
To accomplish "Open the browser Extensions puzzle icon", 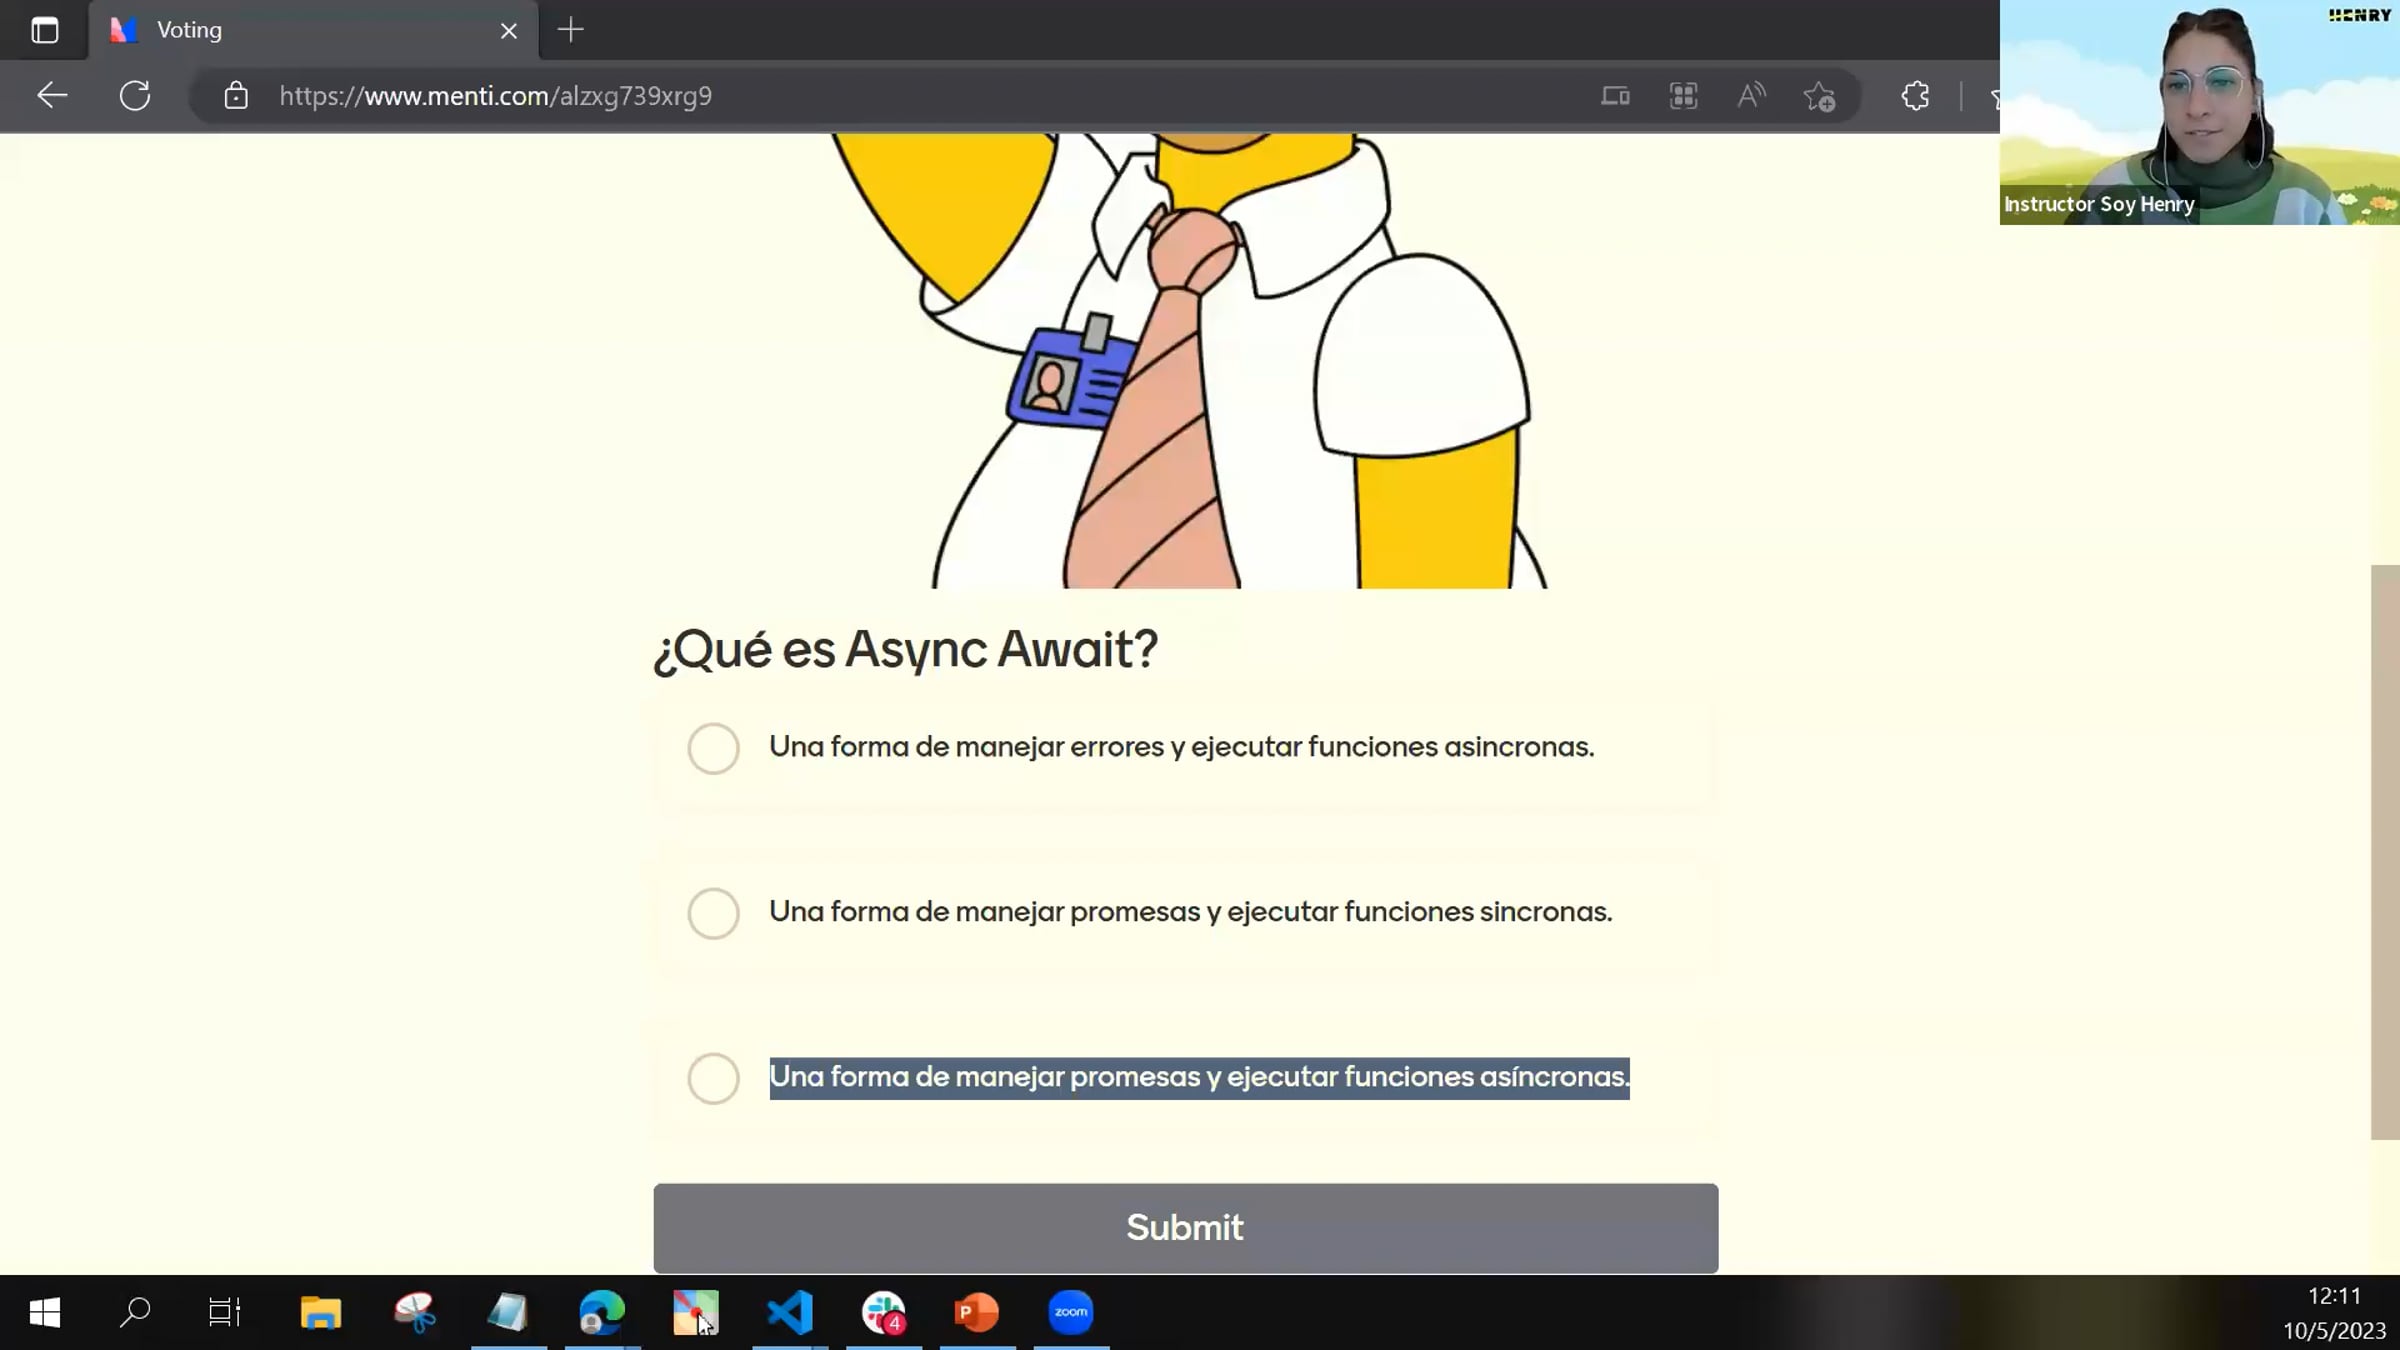I will pos(1915,96).
